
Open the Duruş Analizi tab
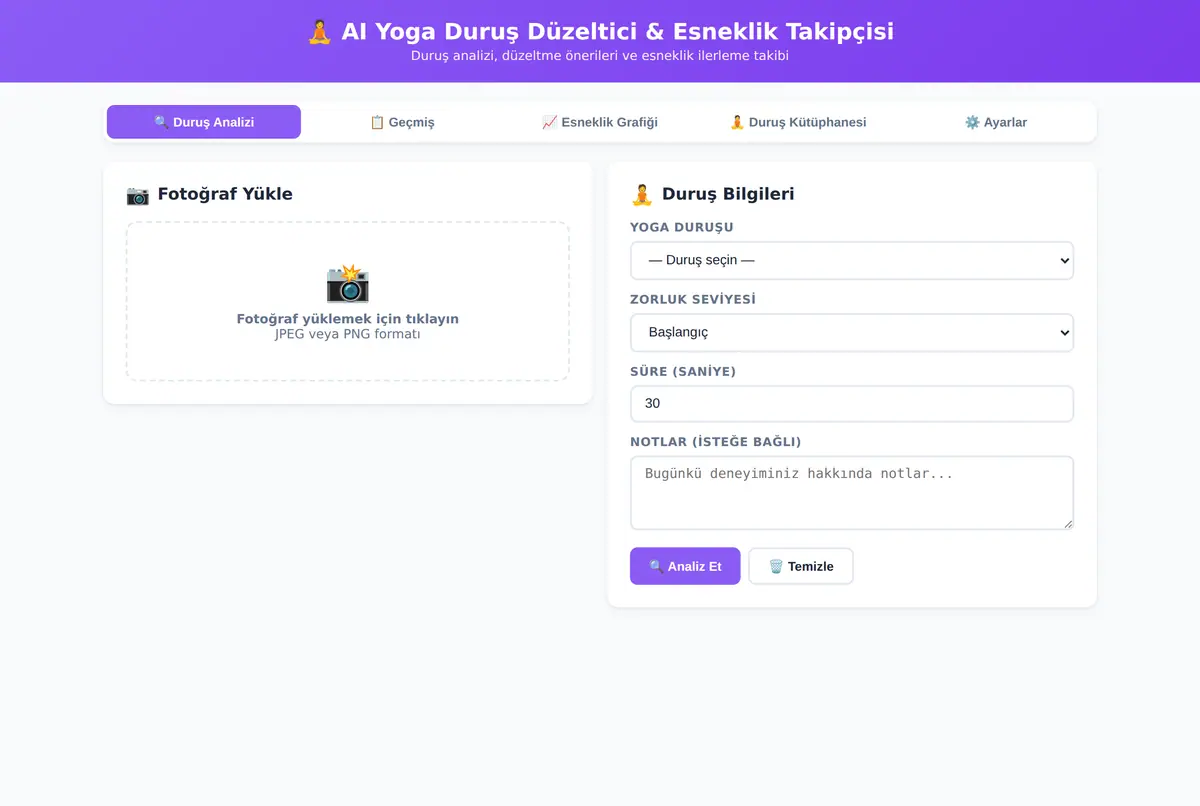[204, 122]
